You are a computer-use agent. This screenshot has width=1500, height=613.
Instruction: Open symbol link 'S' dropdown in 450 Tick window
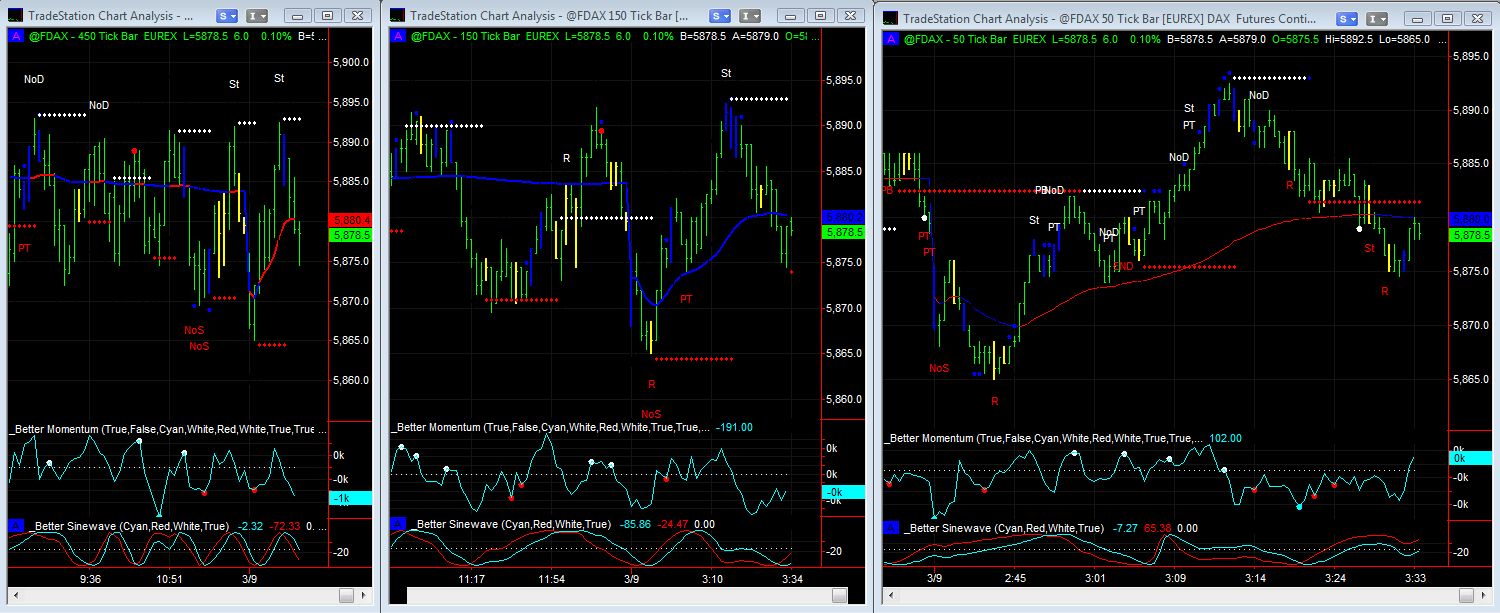click(x=227, y=16)
